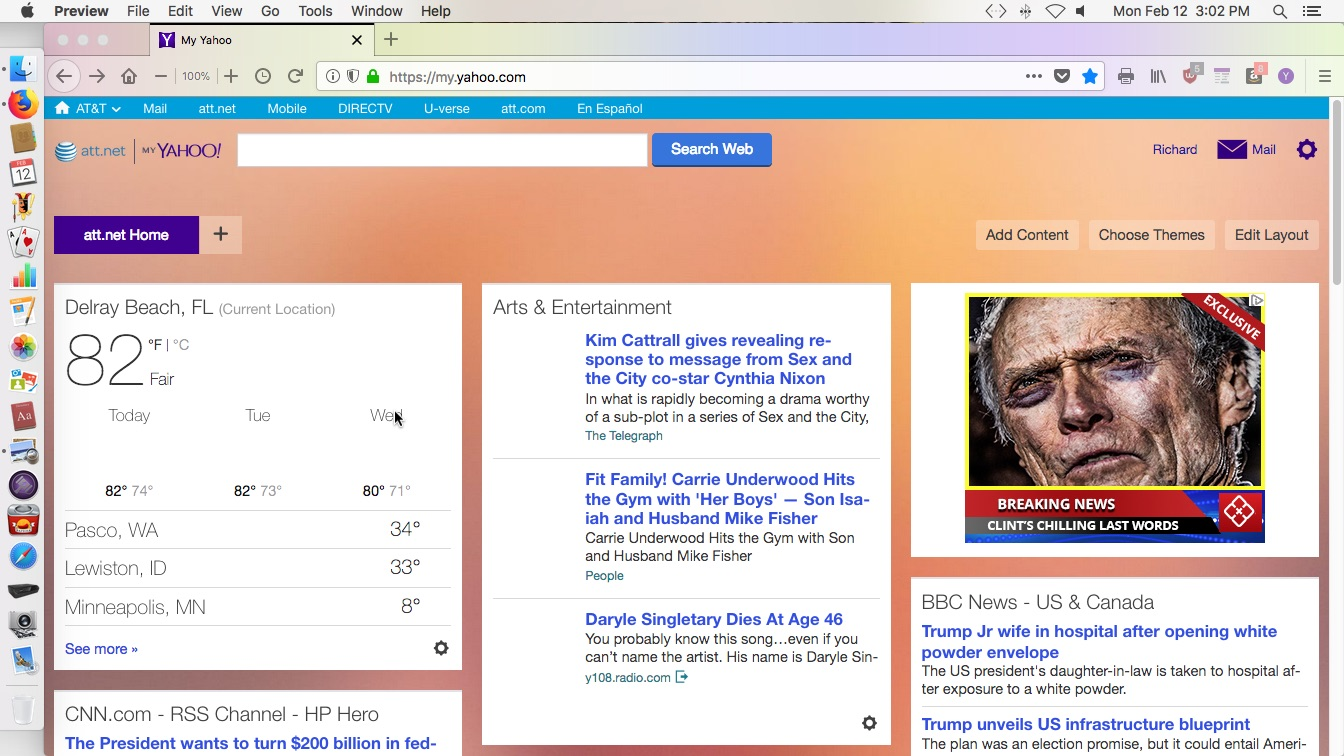Open Choose Themes
This screenshot has height=756, width=1344.
click(1151, 235)
